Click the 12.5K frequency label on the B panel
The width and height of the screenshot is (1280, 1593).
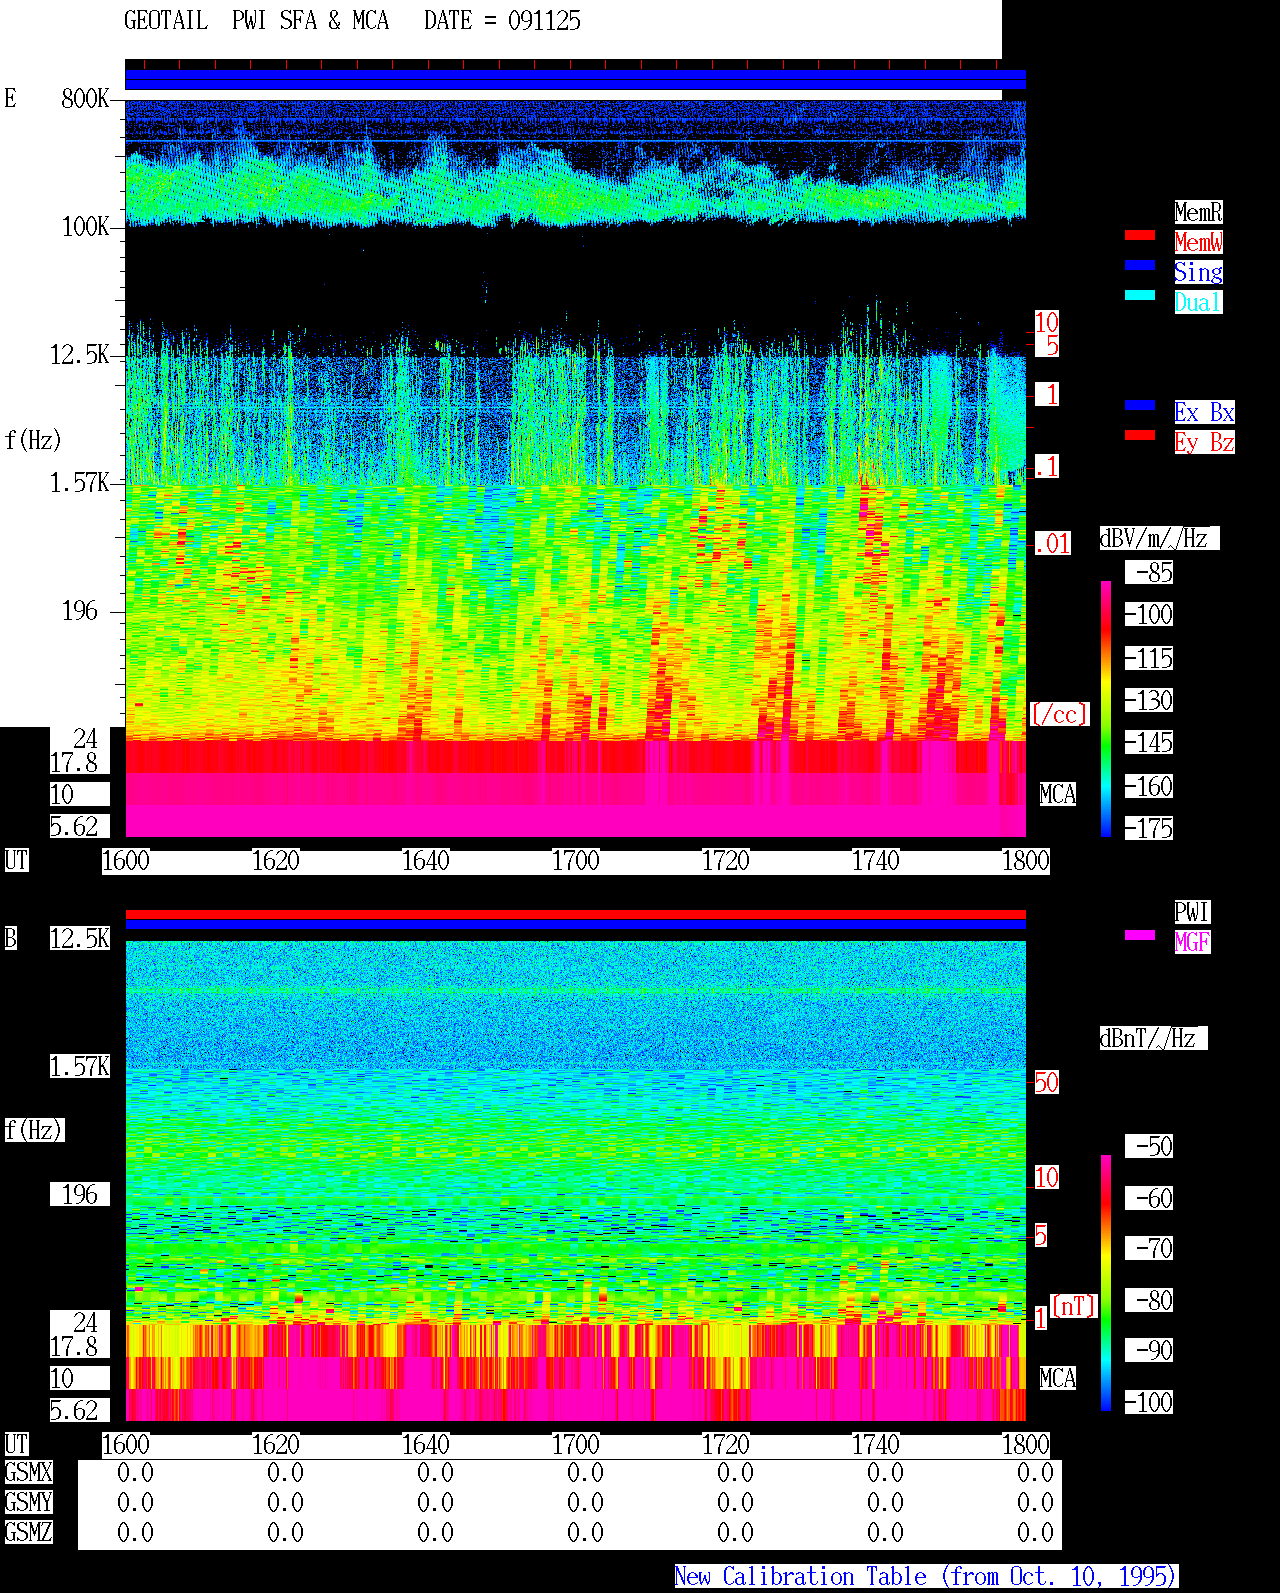(x=80, y=939)
